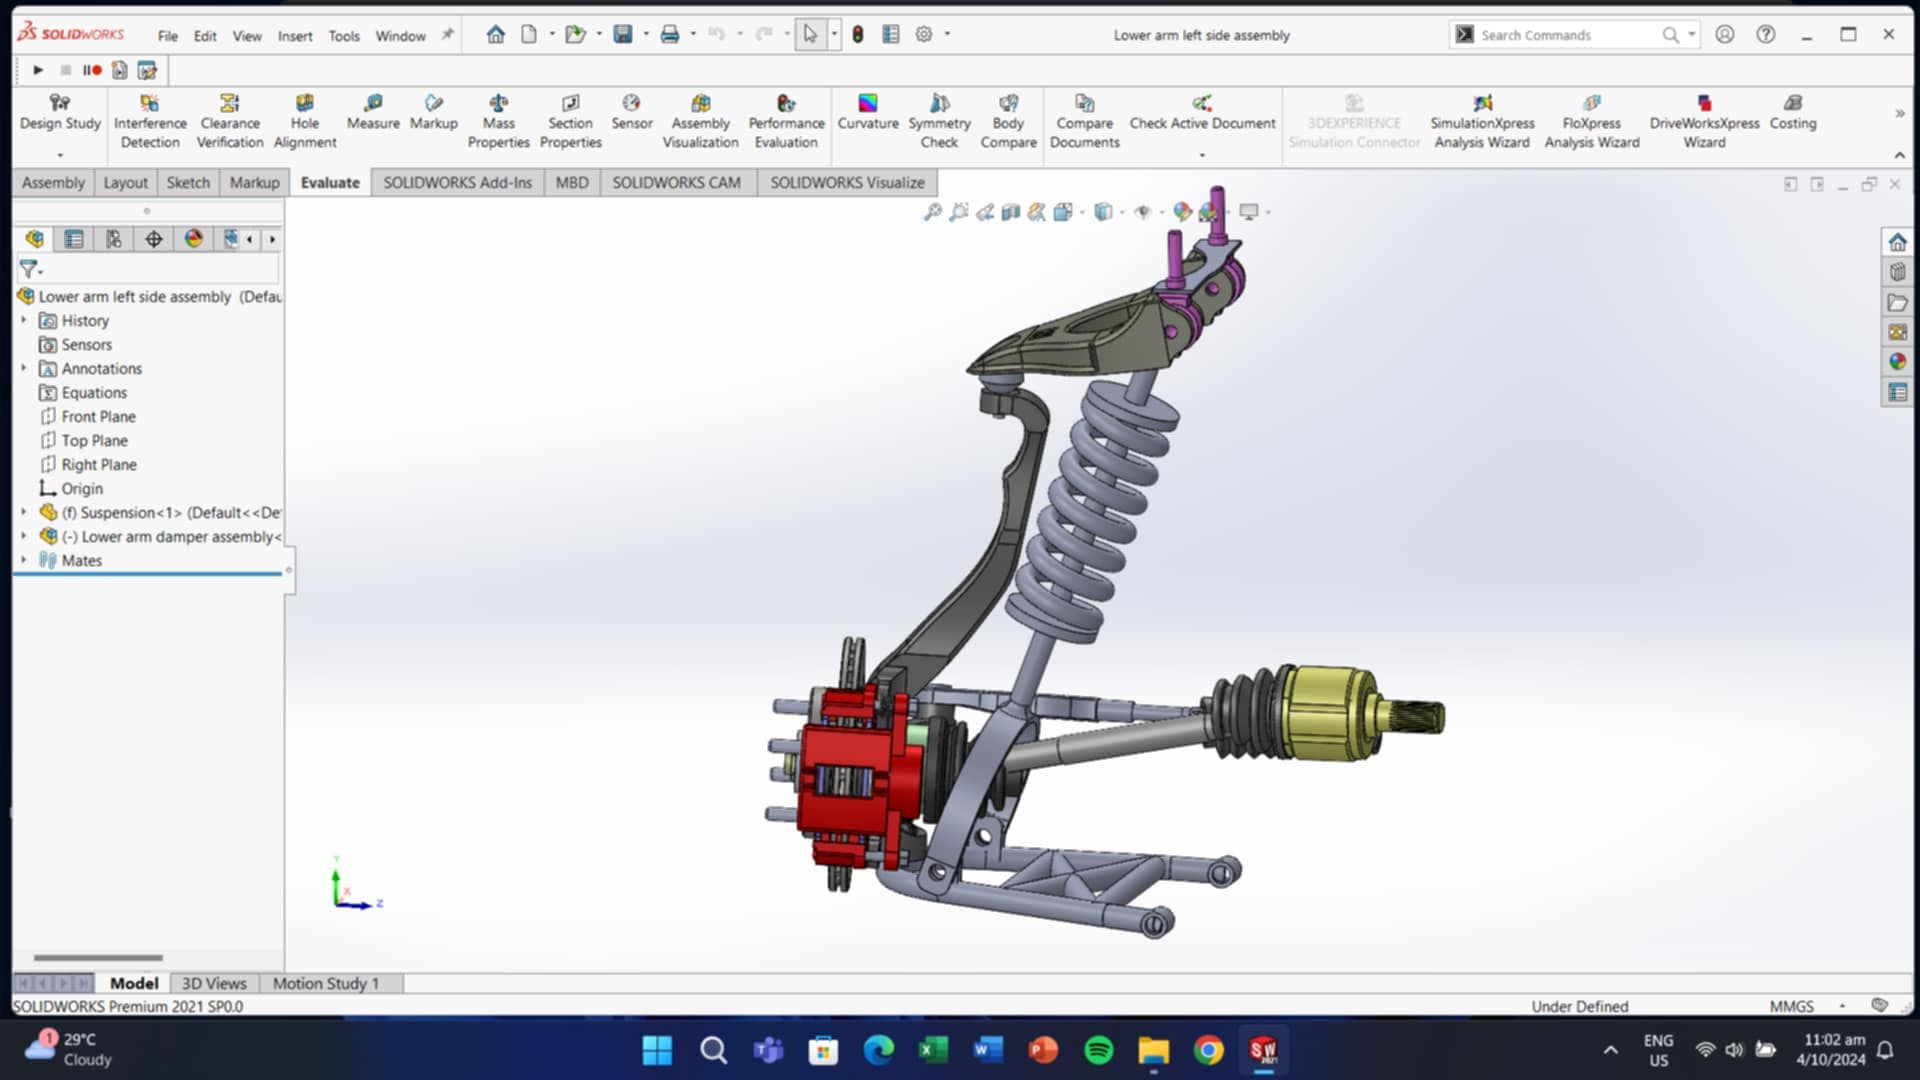Click the record macro button
Image resolution: width=1920 pixels, height=1080 pixels.
coord(92,70)
